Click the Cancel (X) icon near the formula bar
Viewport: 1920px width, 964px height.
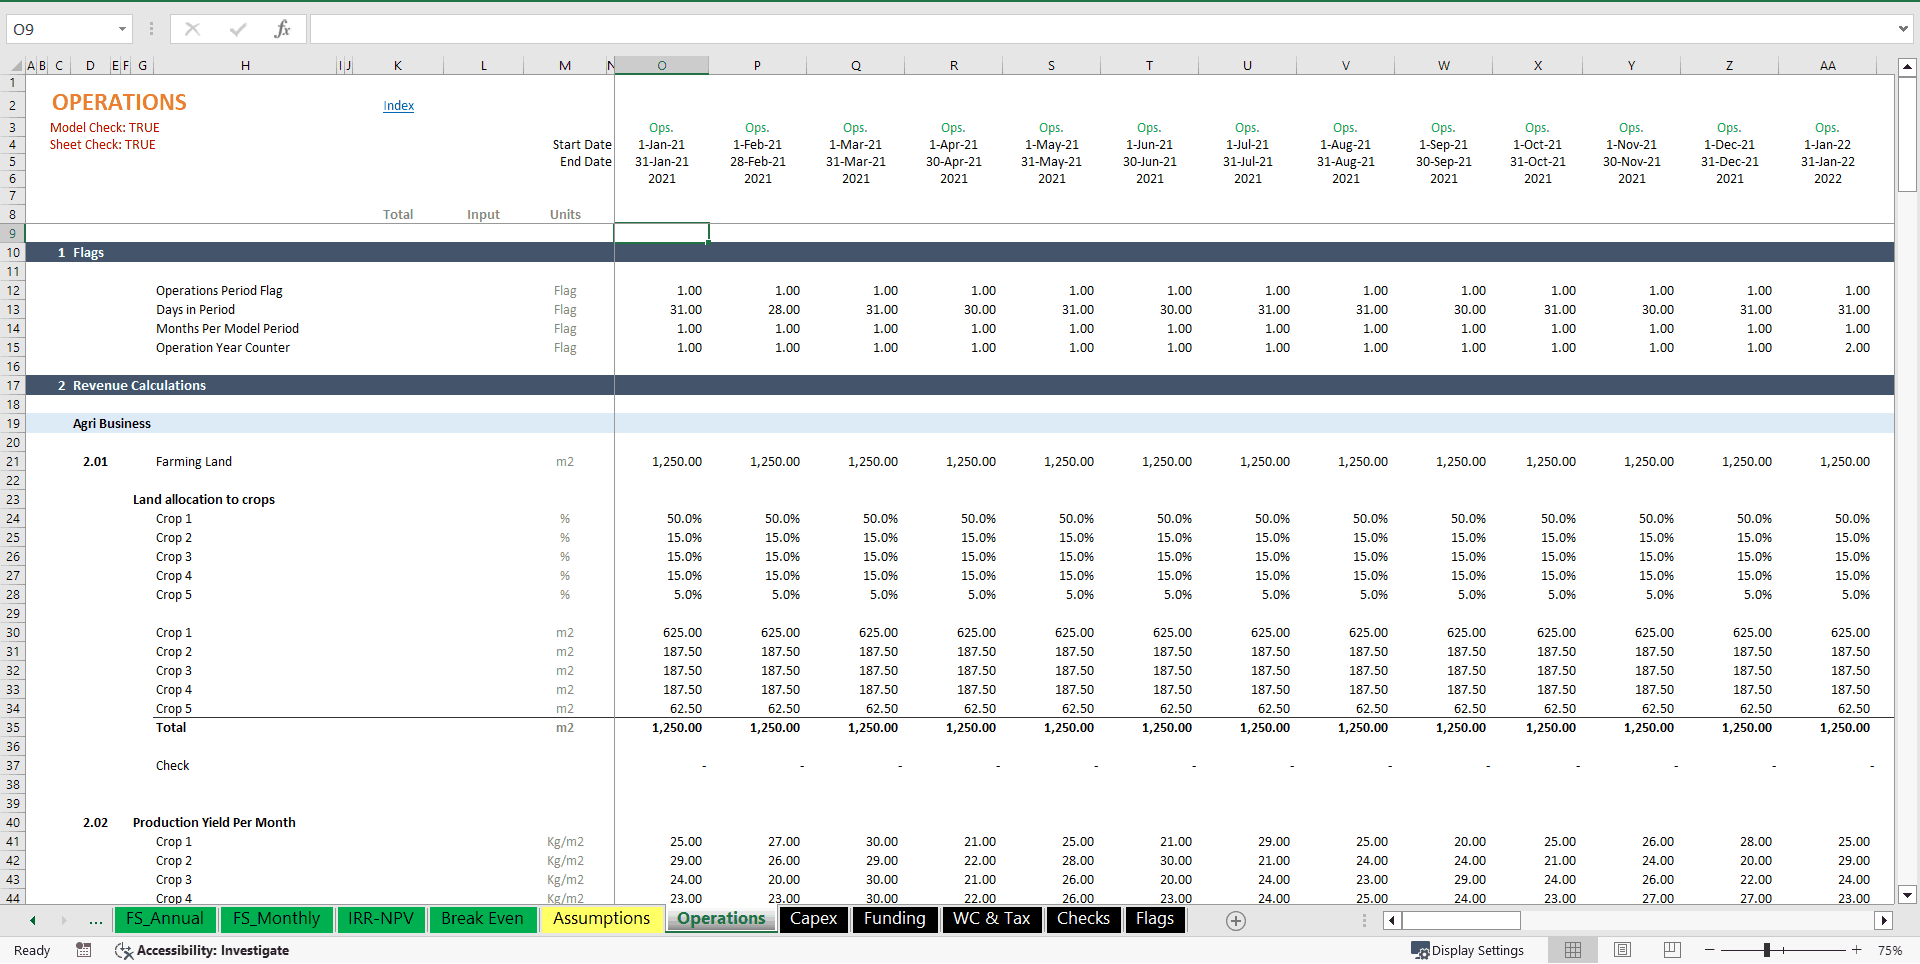[x=192, y=29]
